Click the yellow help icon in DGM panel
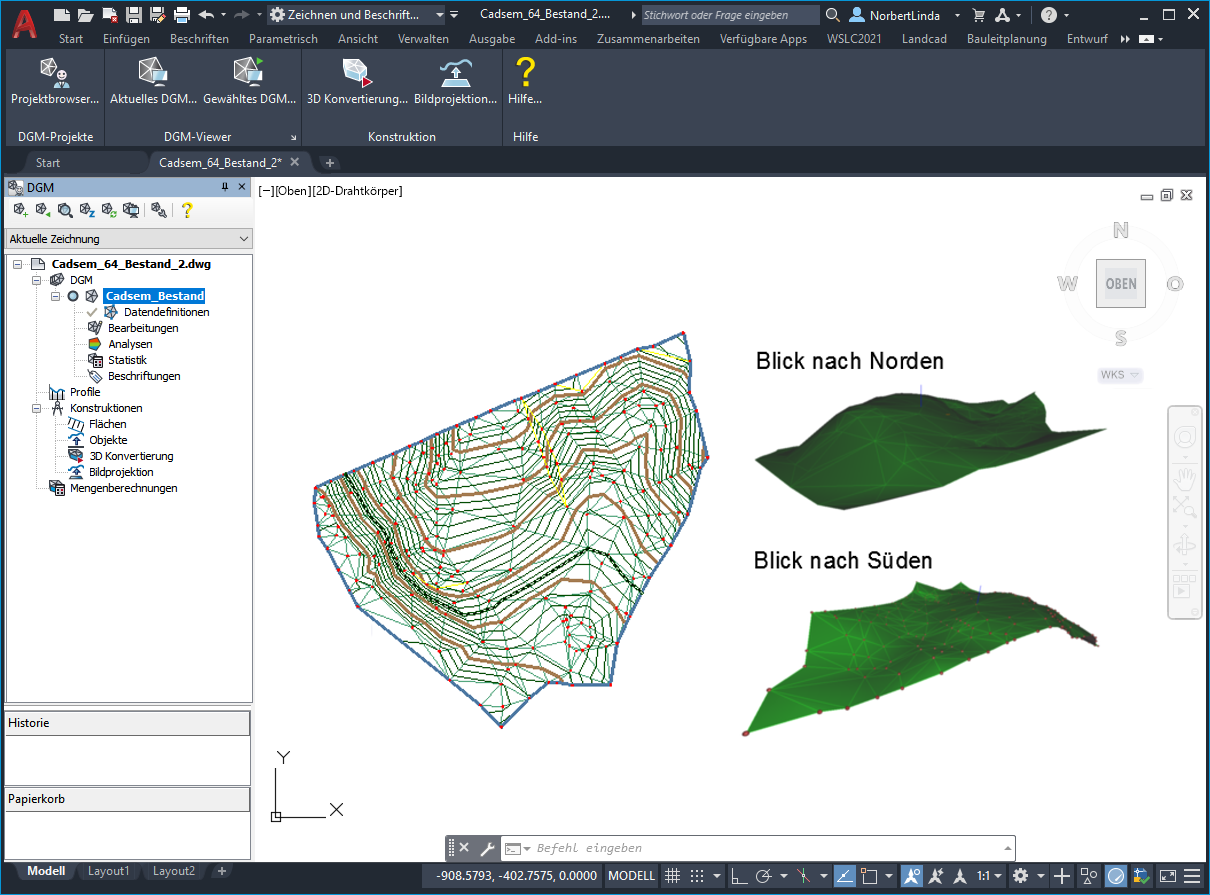Image resolution: width=1210 pixels, height=895 pixels. click(186, 210)
